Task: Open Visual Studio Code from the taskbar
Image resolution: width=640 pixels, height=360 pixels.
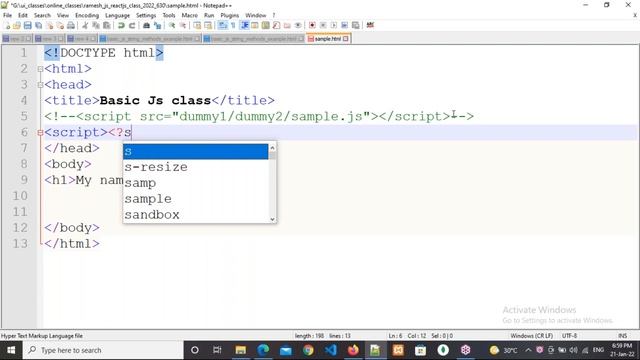Action: (x=331, y=350)
